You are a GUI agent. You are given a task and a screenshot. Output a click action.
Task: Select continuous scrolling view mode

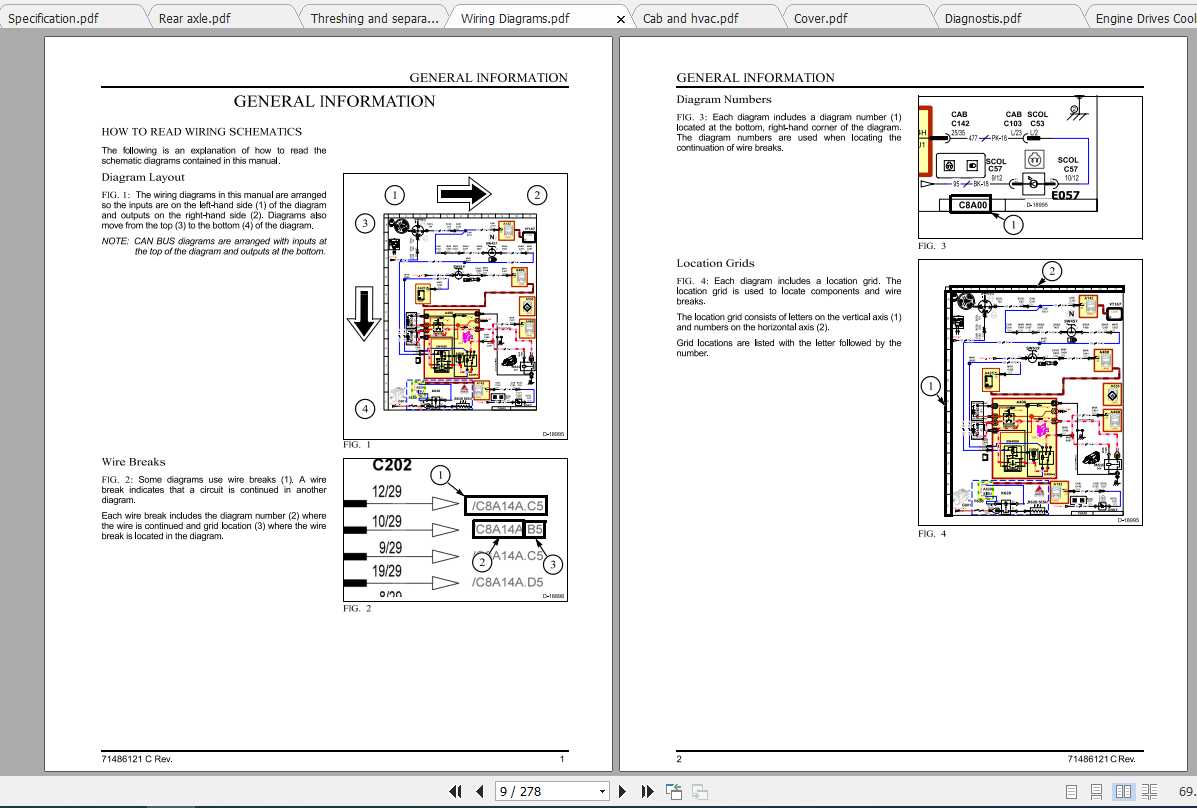click(1096, 791)
